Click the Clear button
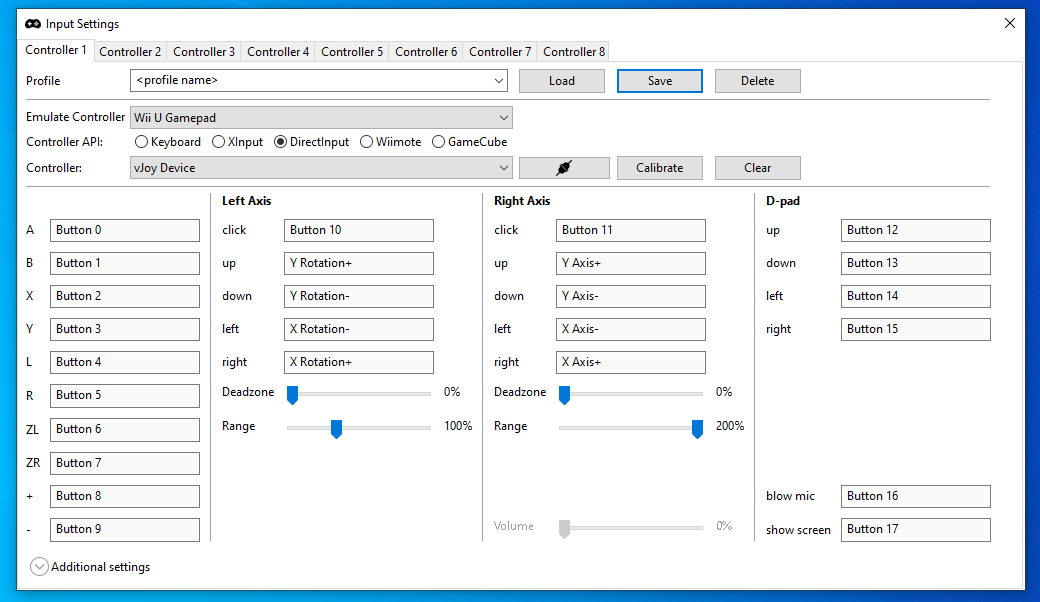 point(757,168)
